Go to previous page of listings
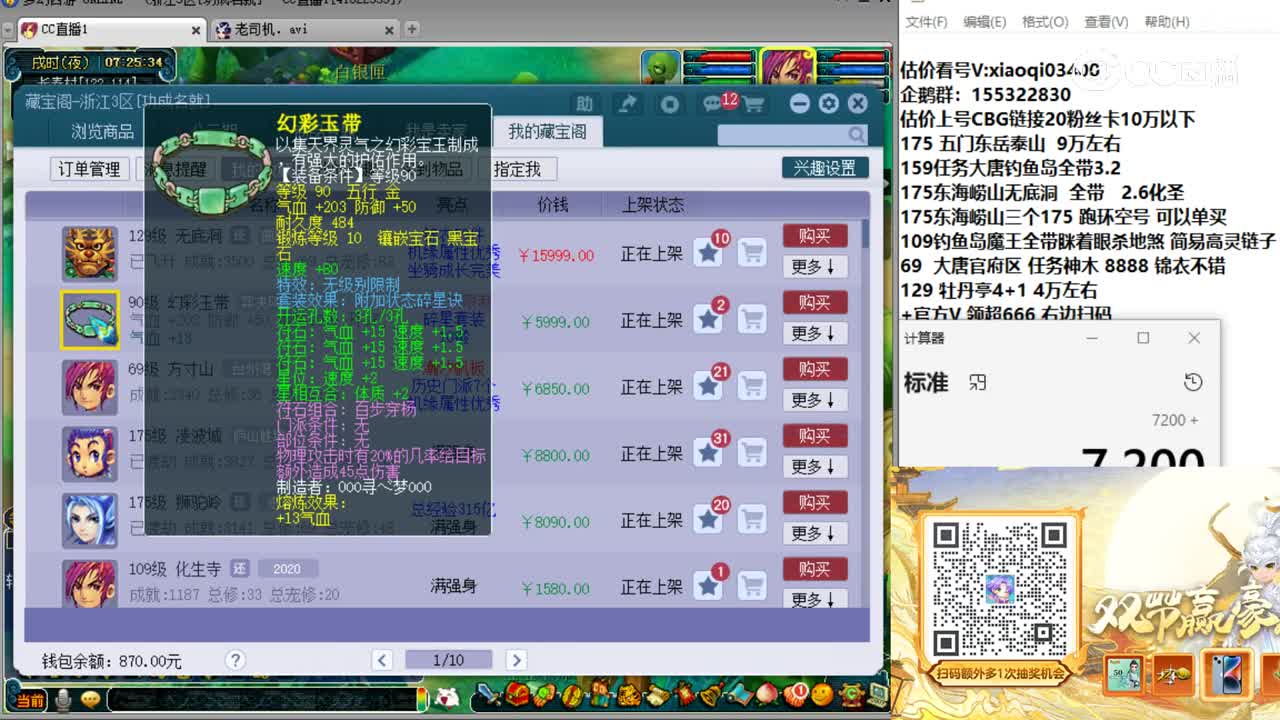 click(x=382, y=660)
